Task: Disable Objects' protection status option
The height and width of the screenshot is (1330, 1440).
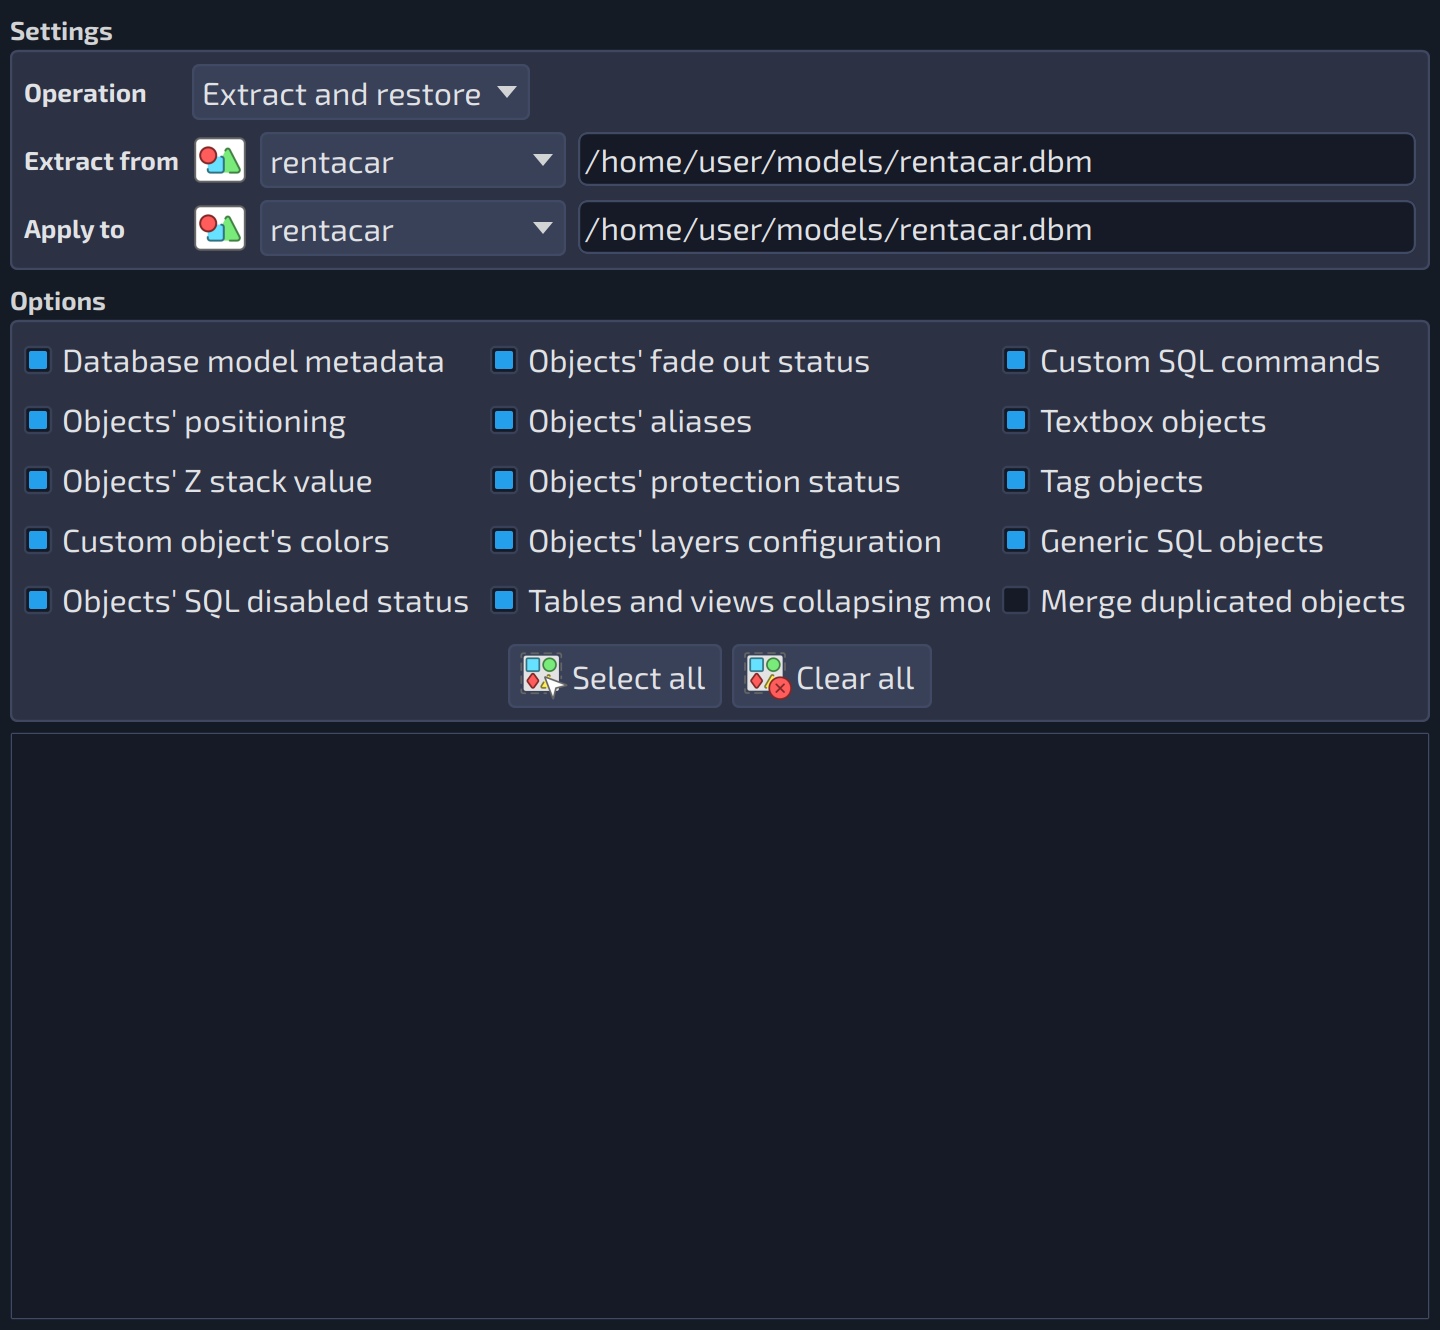Action: (x=504, y=480)
